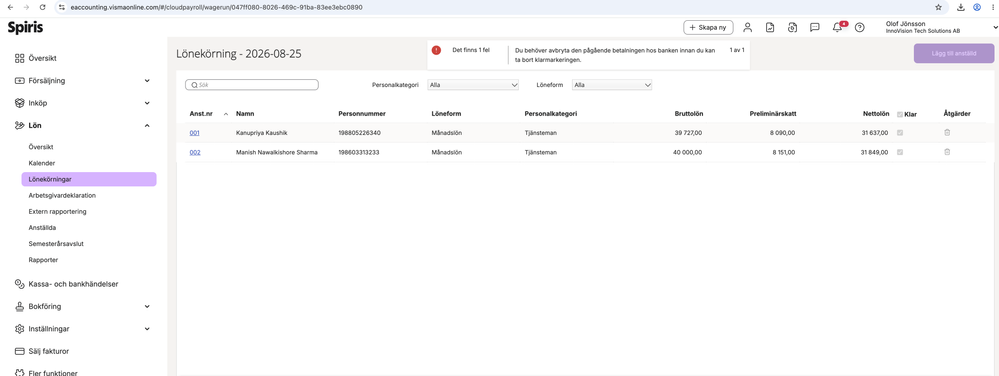
Task: Open the Löneform dropdown
Action: (x=612, y=84)
